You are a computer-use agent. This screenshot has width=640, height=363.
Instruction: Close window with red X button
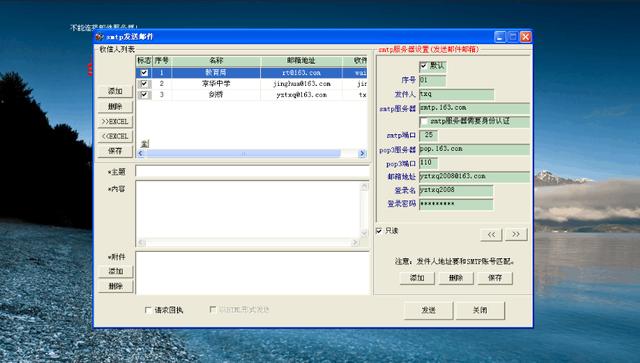(526, 37)
